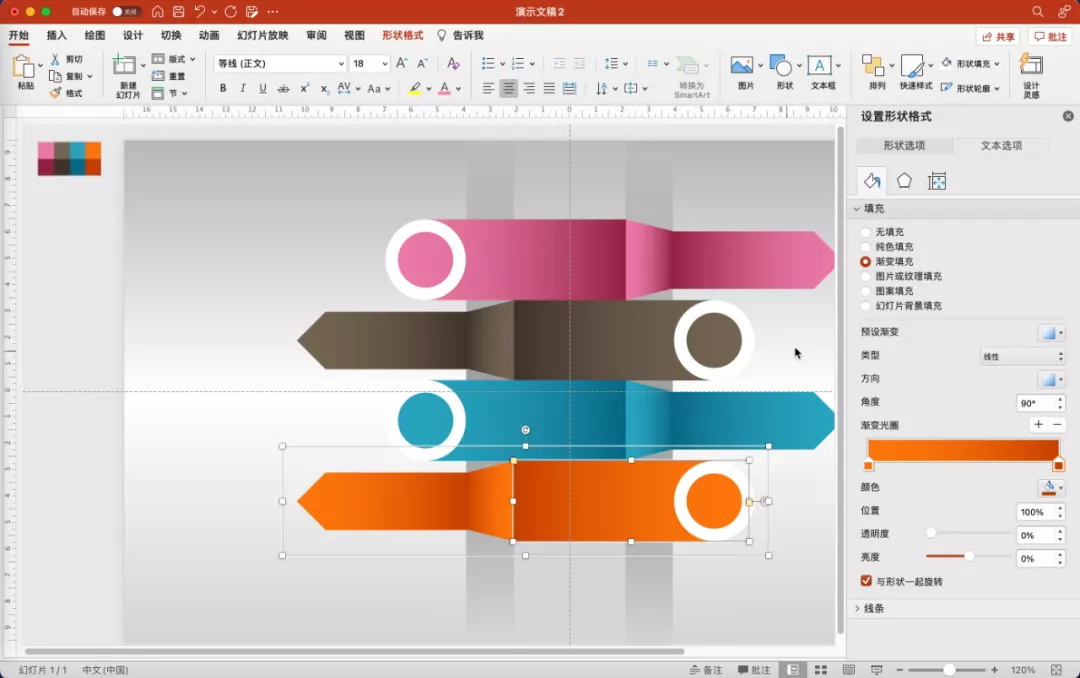Screen dimensions: 1080x678
Task: Open Preset Gradients dropdown
Action: click(1051, 333)
